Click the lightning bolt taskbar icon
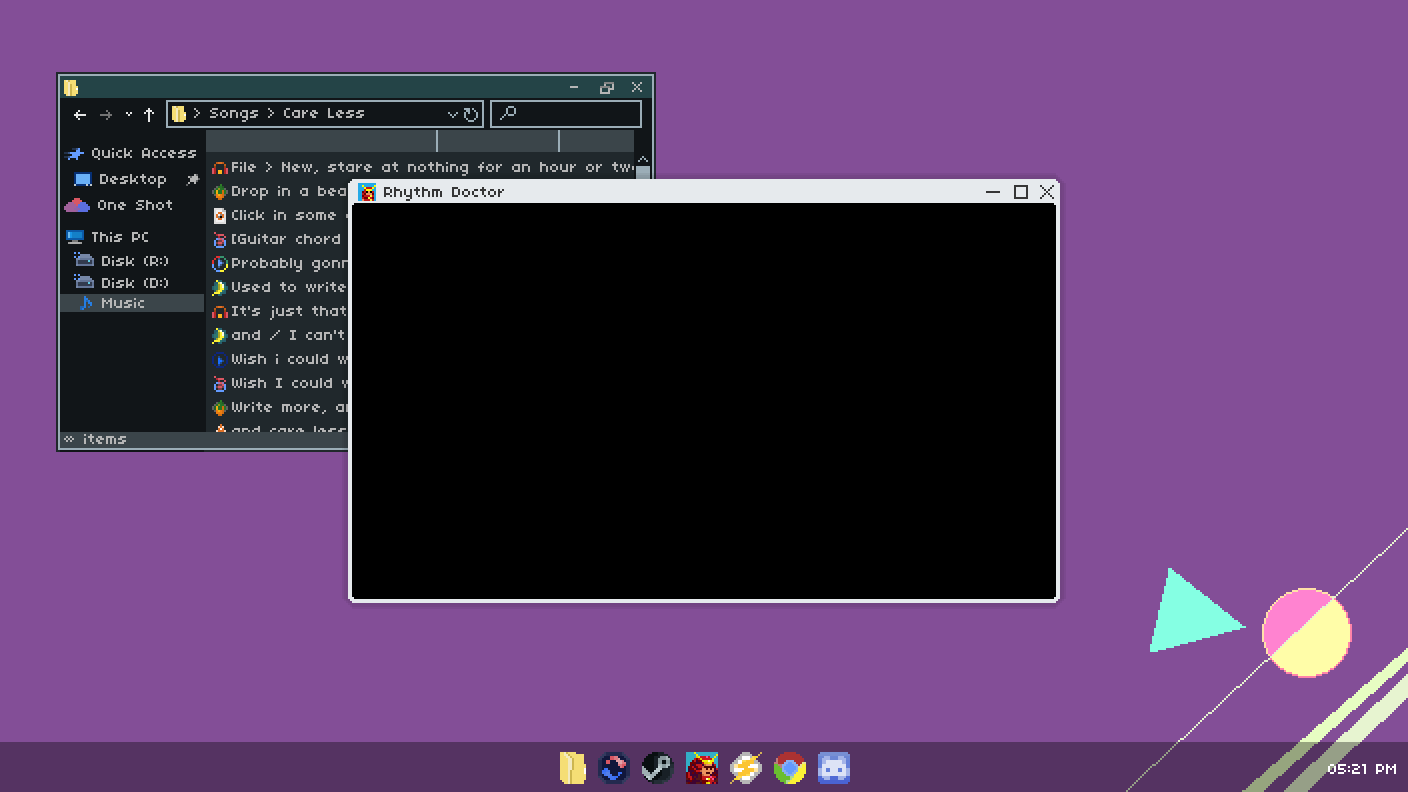Viewport: 1408px width, 792px height. [745, 768]
